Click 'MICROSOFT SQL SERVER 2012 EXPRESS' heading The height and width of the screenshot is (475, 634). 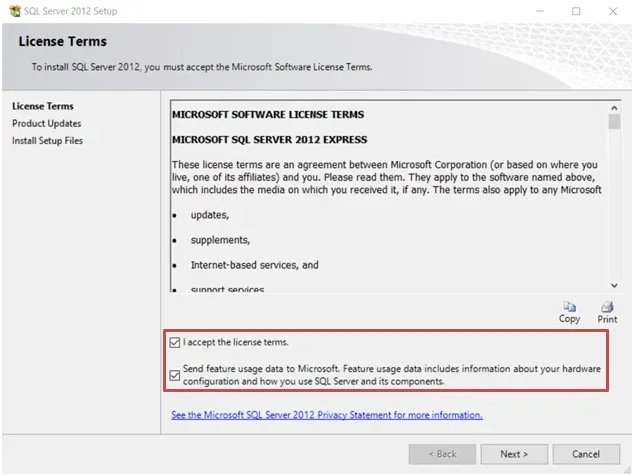pos(270,140)
